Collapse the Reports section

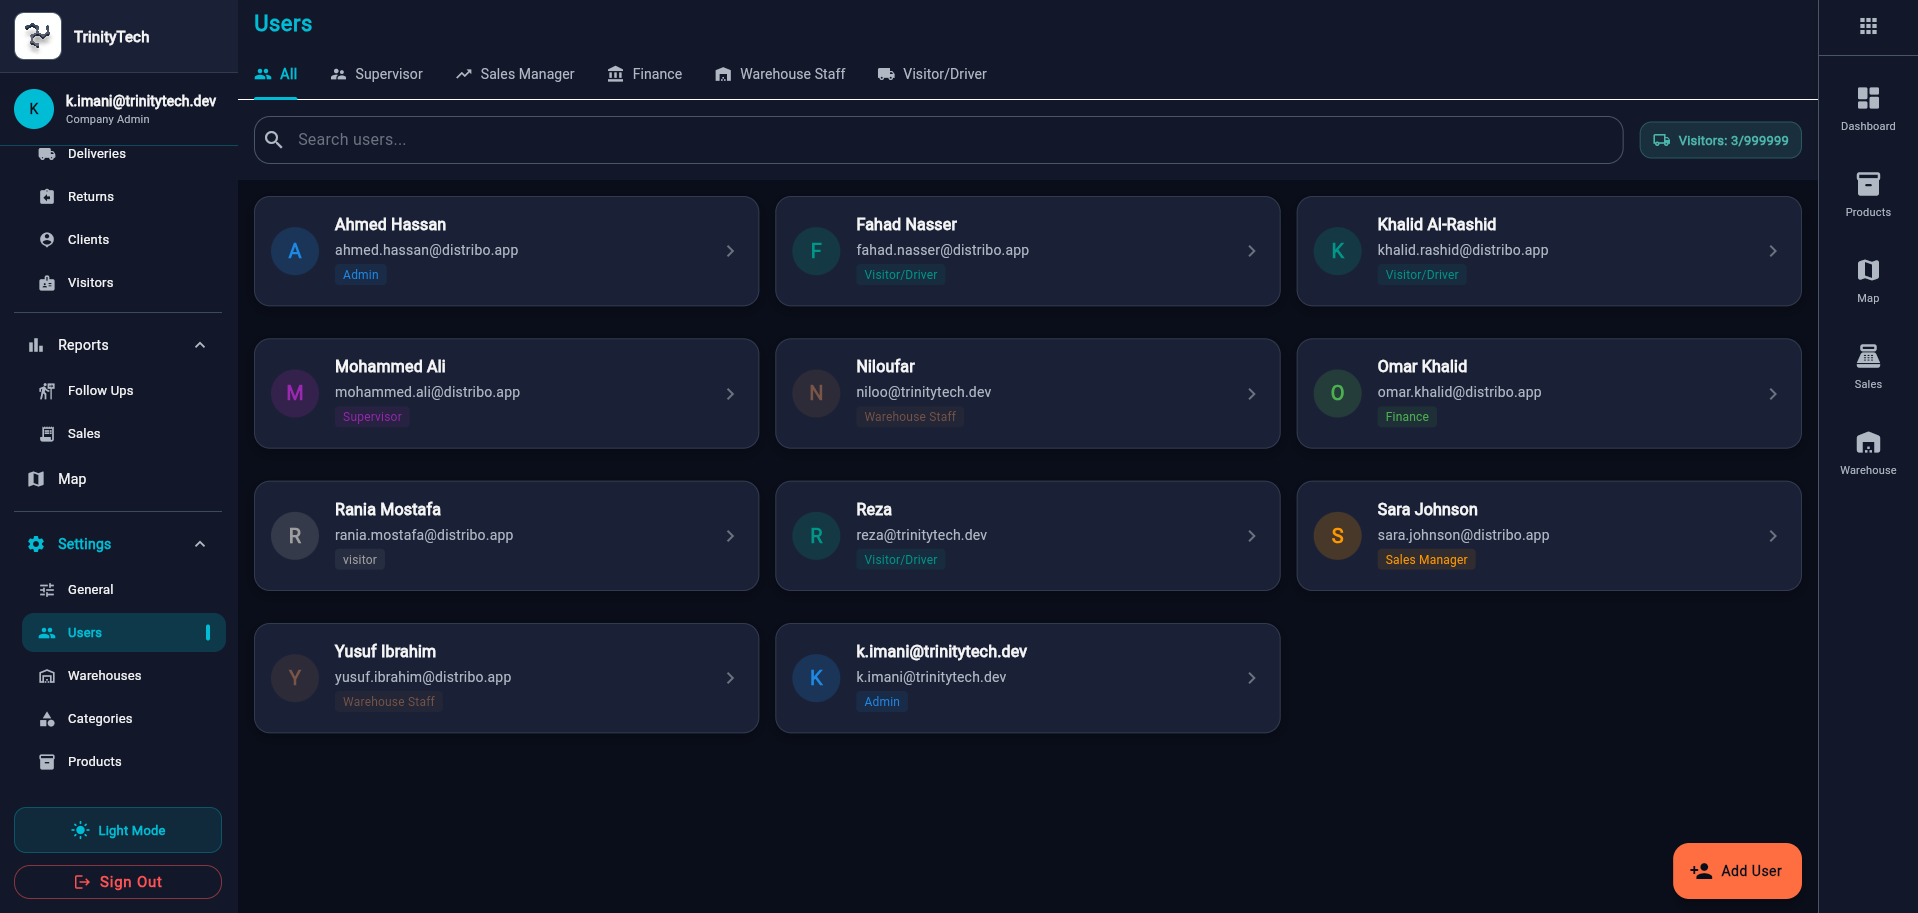pos(200,345)
